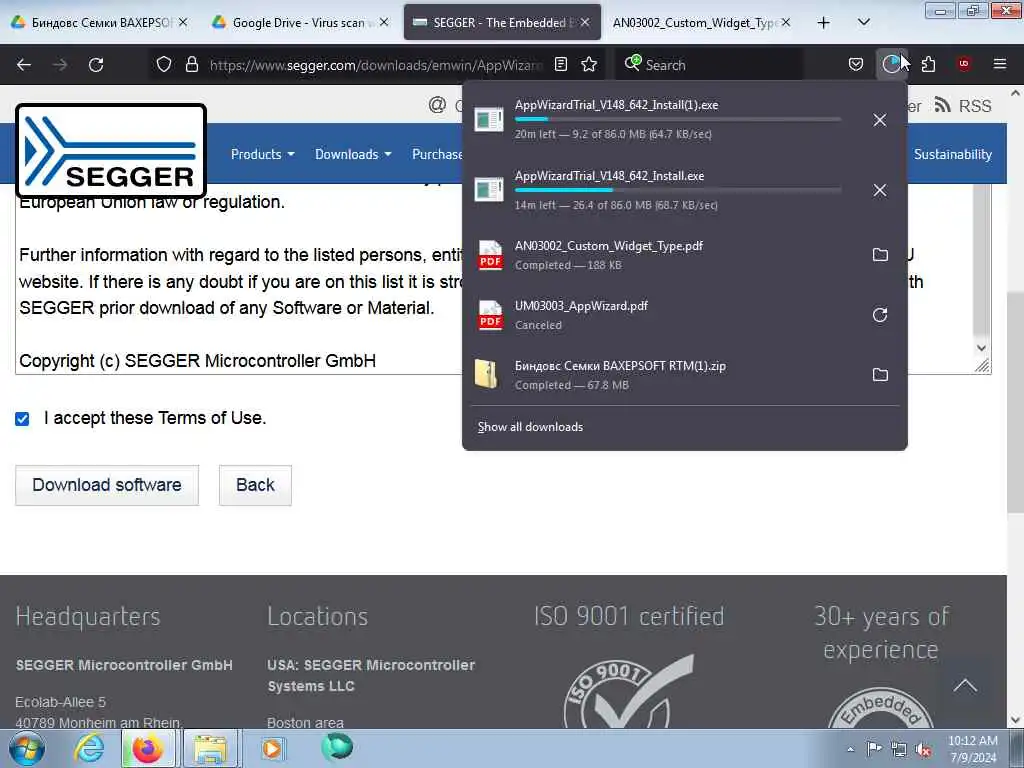1024x768 pixels.
Task: Open the Sustainability menu item
Action: point(952,154)
